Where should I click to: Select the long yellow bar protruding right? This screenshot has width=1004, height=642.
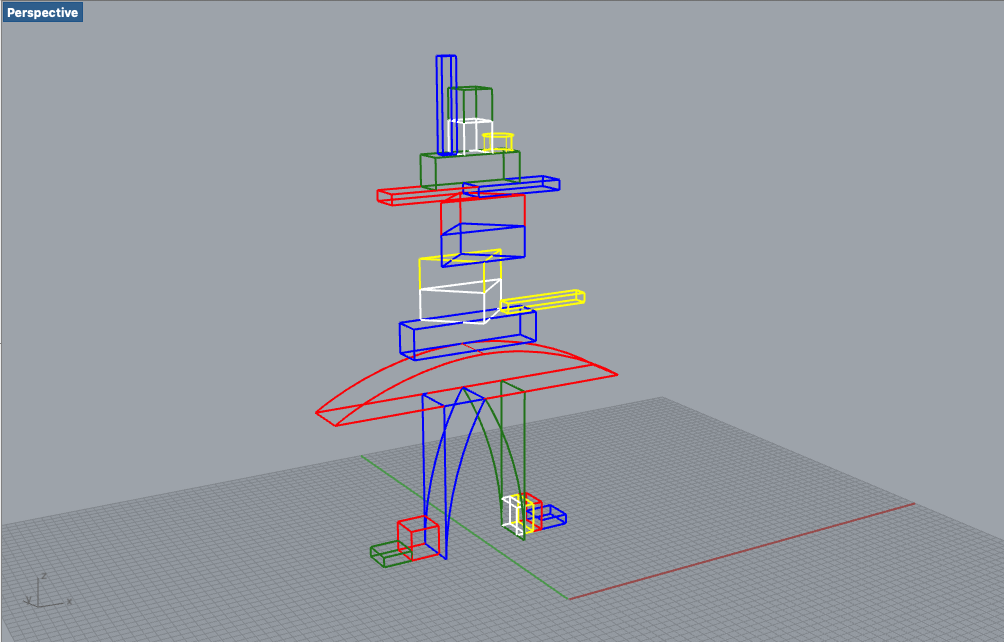pyautogui.click(x=542, y=300)
